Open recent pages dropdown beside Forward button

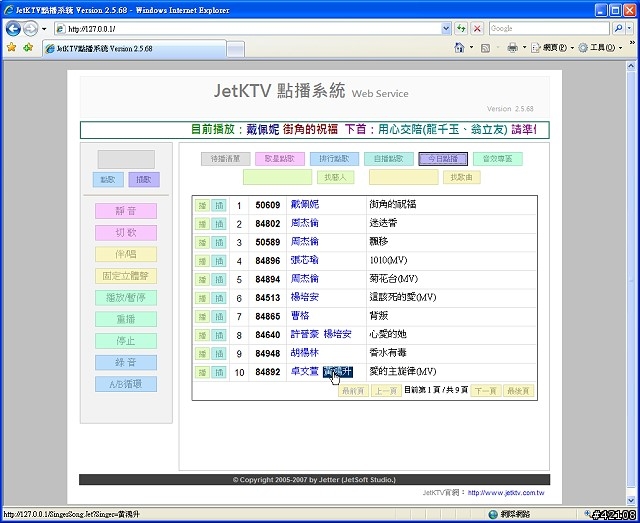[x=44, y=29]
